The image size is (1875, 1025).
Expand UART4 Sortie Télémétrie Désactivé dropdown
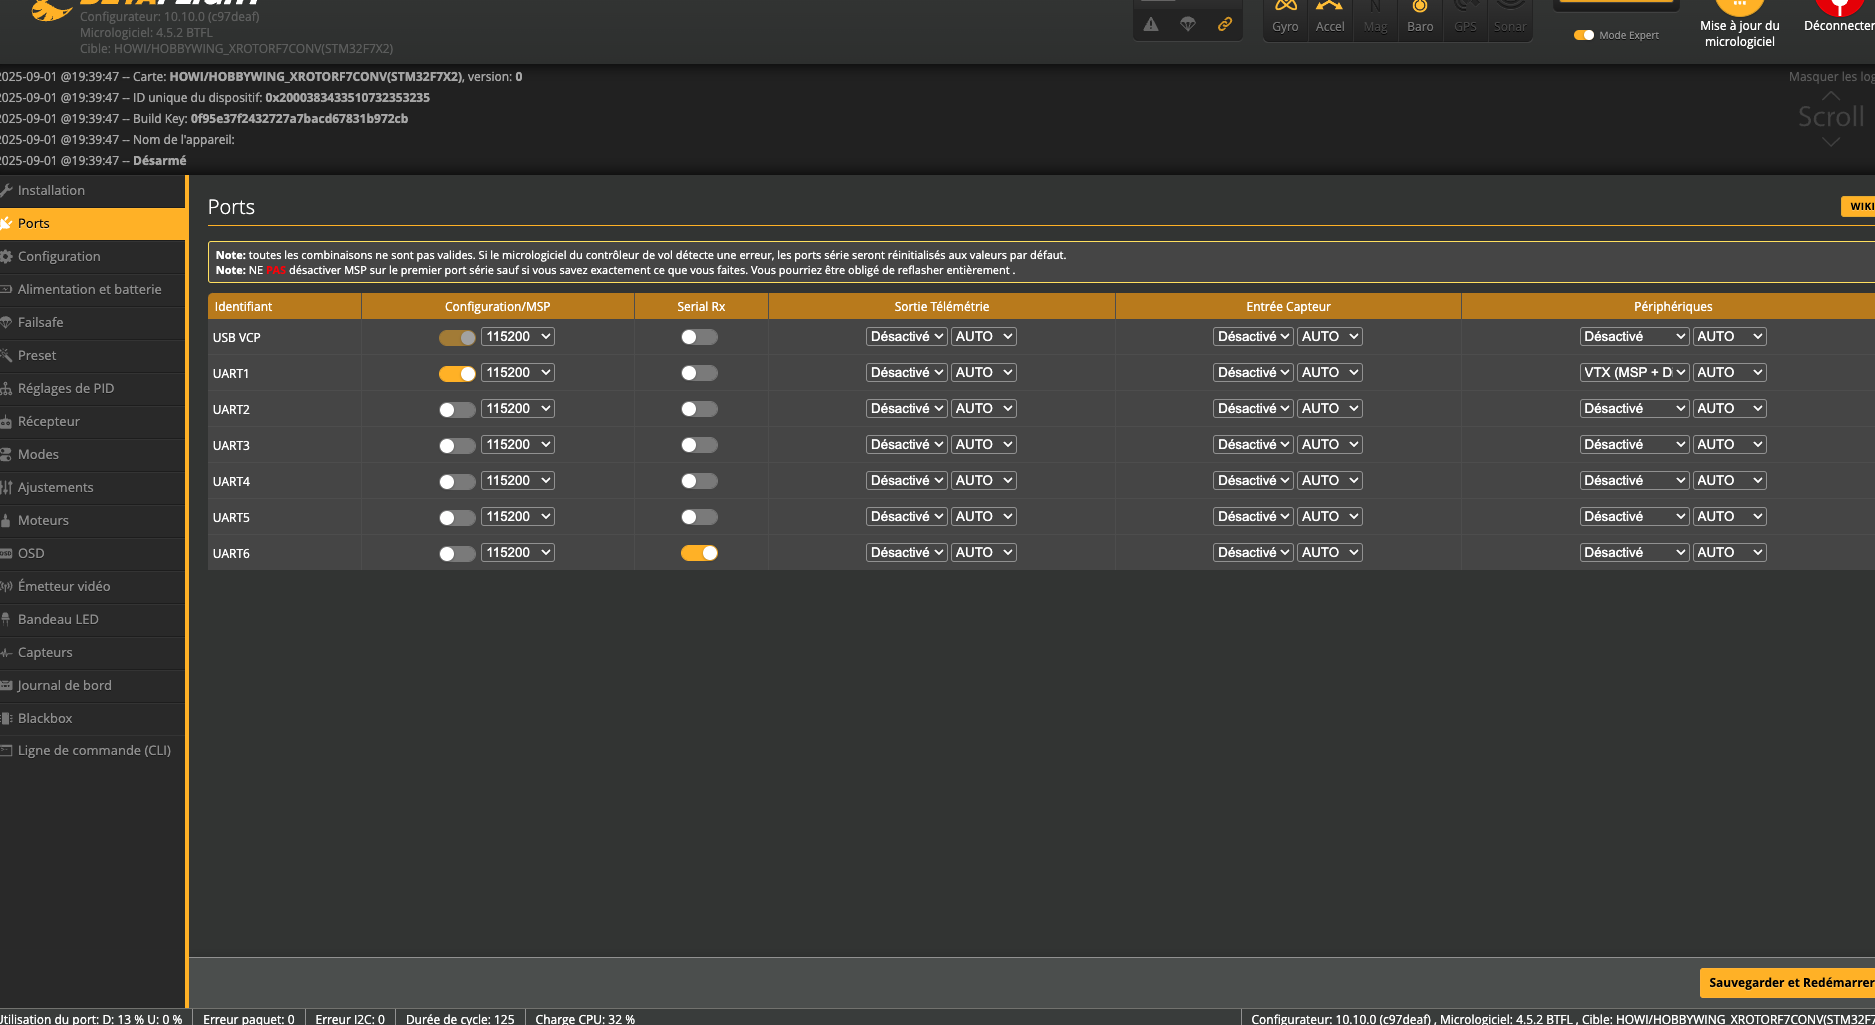point(906,481)
